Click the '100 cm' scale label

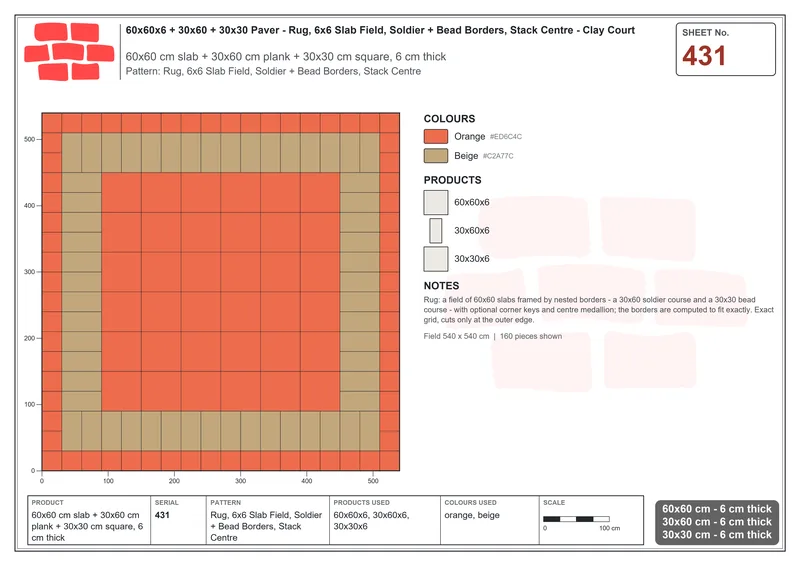[610, 528]
